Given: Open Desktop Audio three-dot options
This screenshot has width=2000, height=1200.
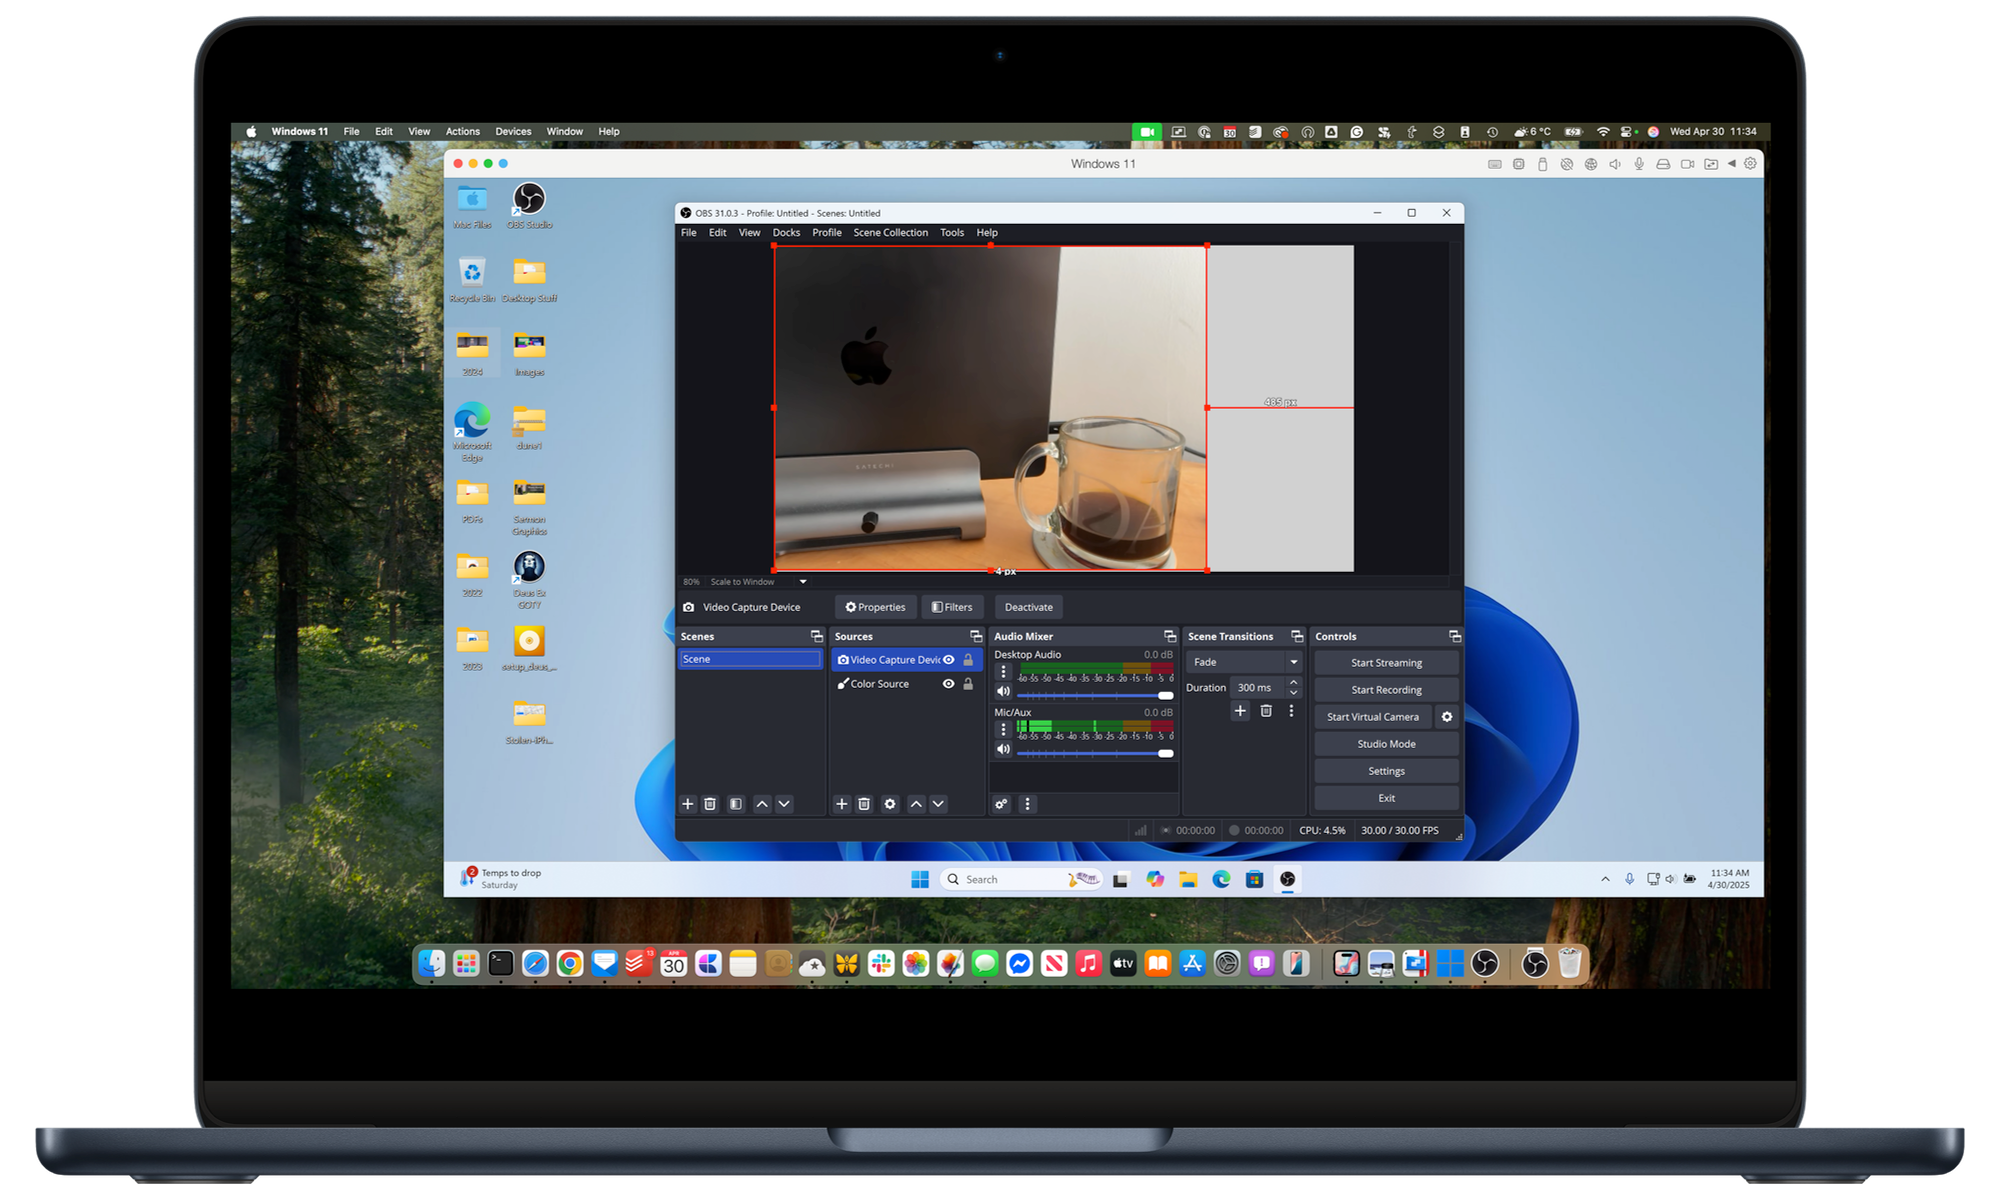Looking at the screenshot, I should pyautogui.click(x=1003, y=672).
